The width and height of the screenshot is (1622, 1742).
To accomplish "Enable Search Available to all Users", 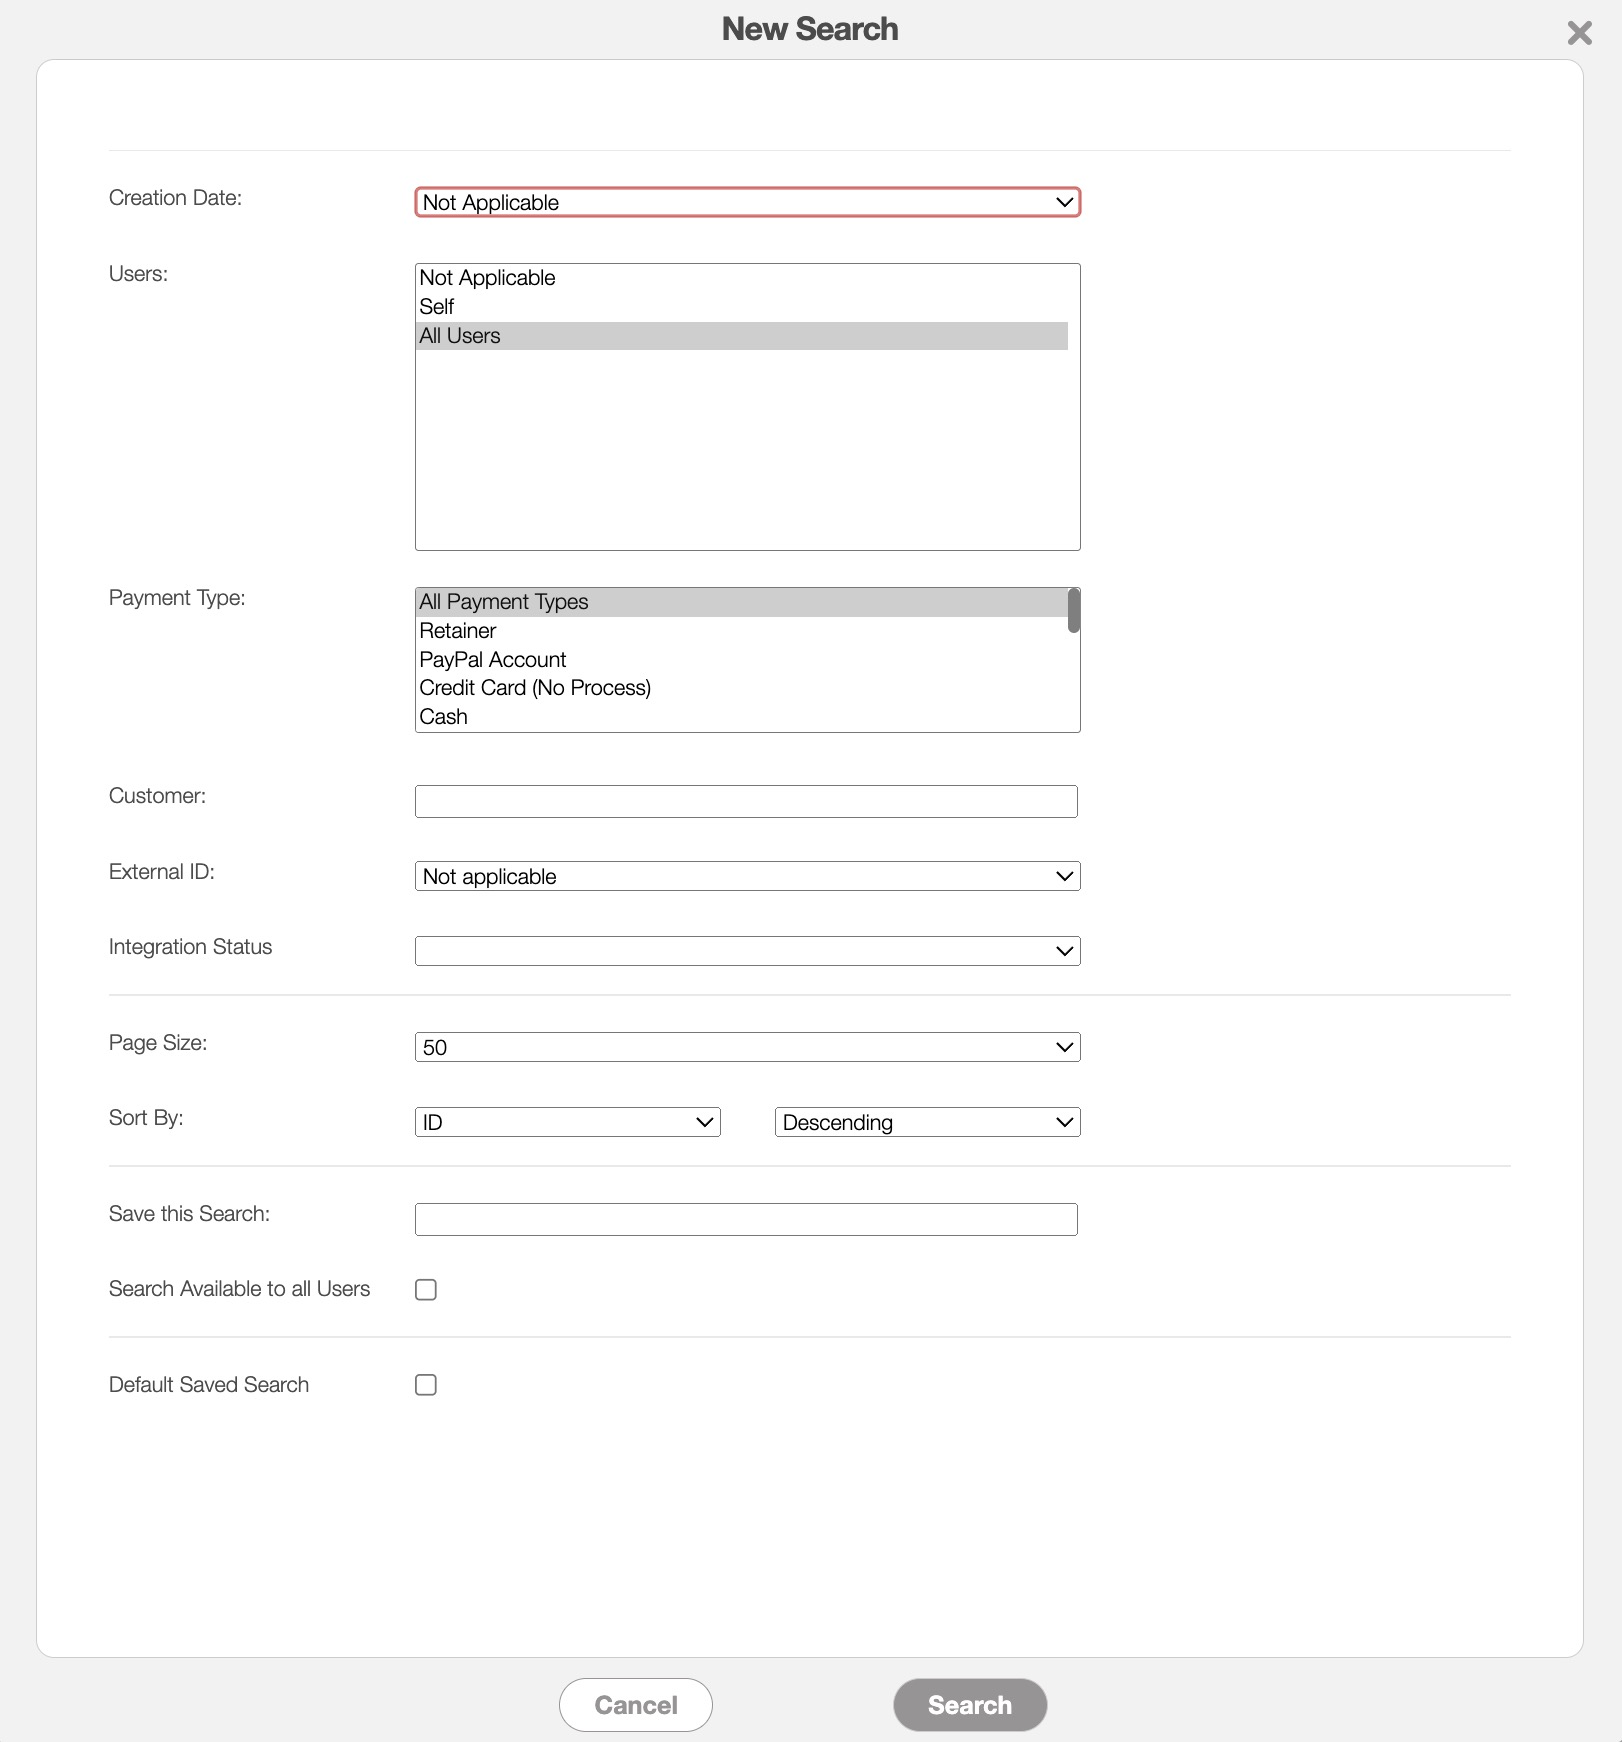I will coord(426,1290).
